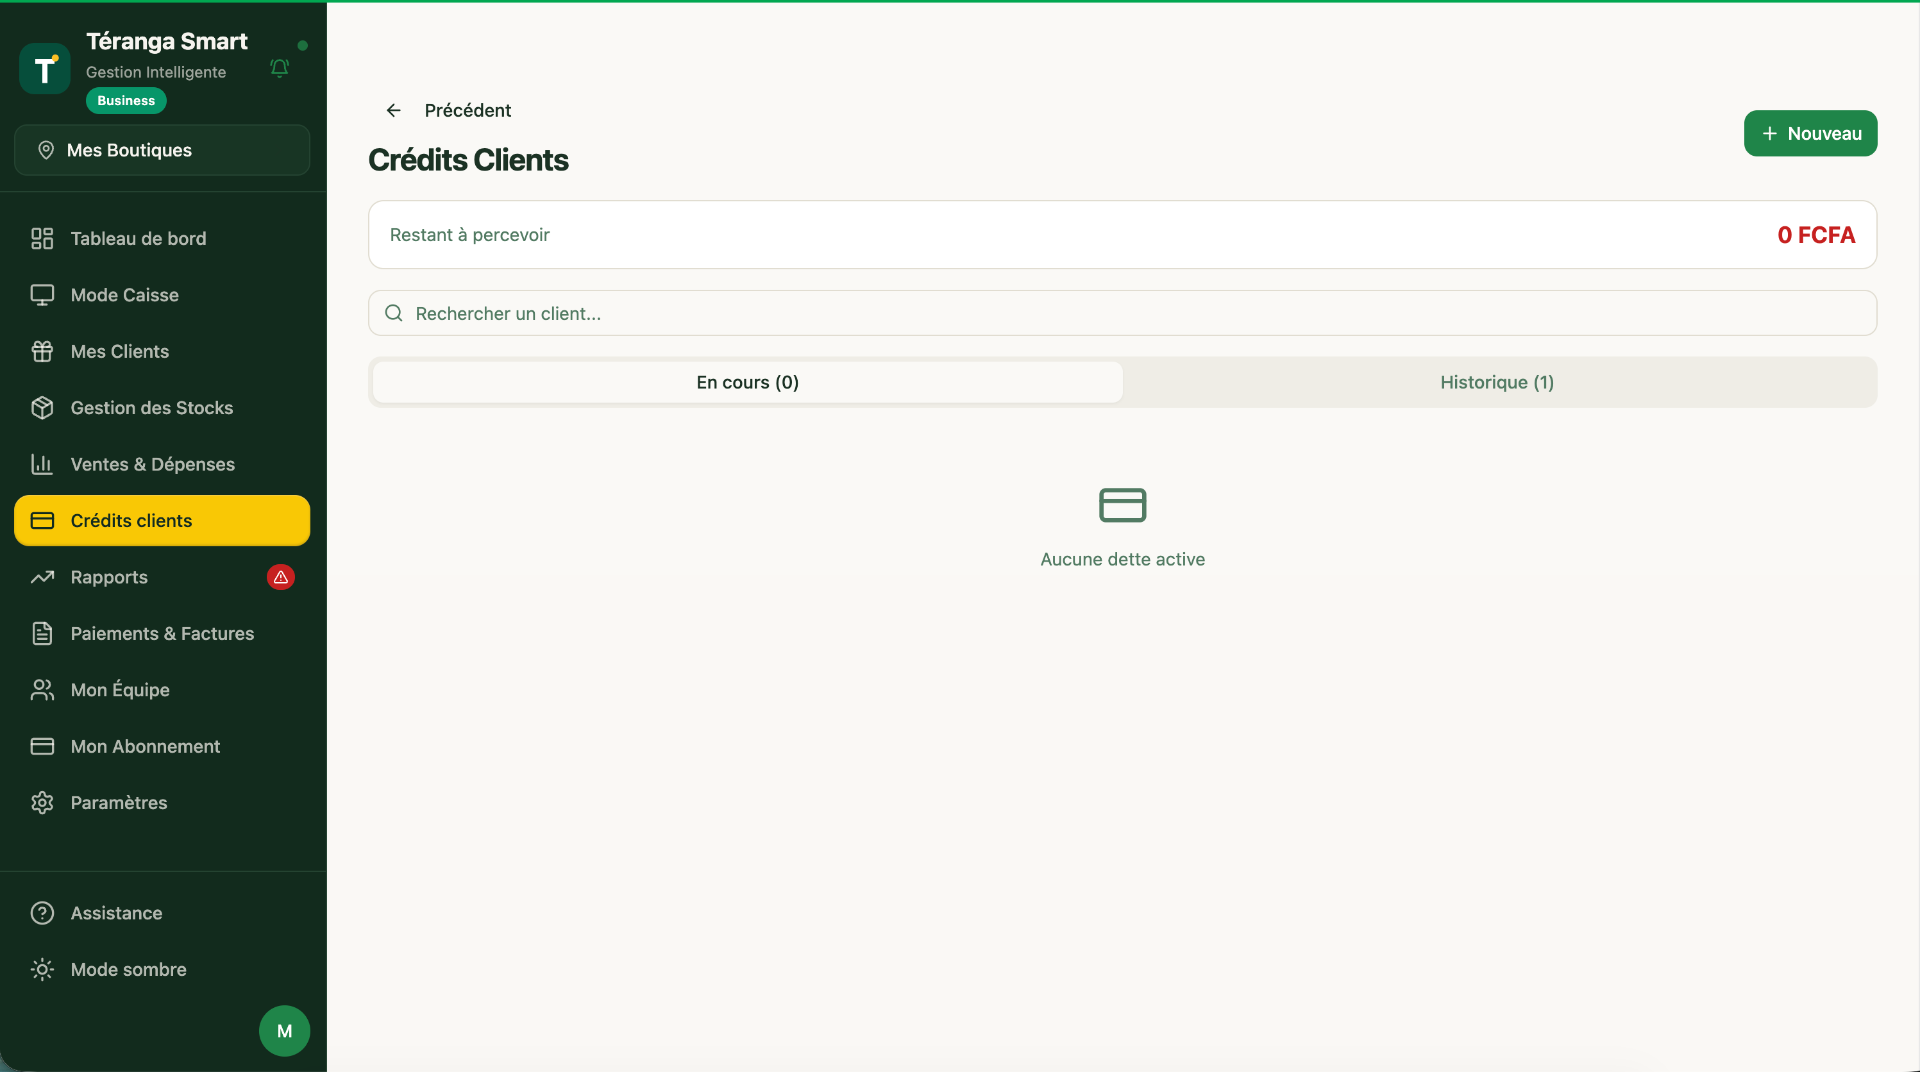Click the Mon Équipe people icon

[x=42, y=690]
